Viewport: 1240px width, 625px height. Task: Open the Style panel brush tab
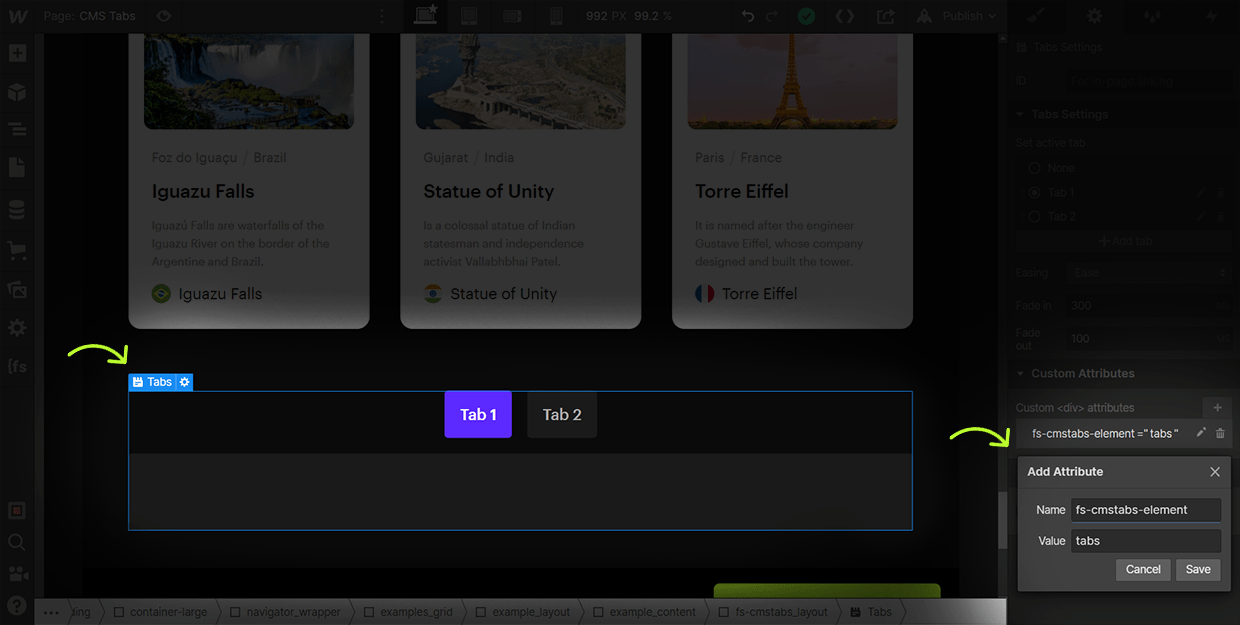coord(1034,16)
